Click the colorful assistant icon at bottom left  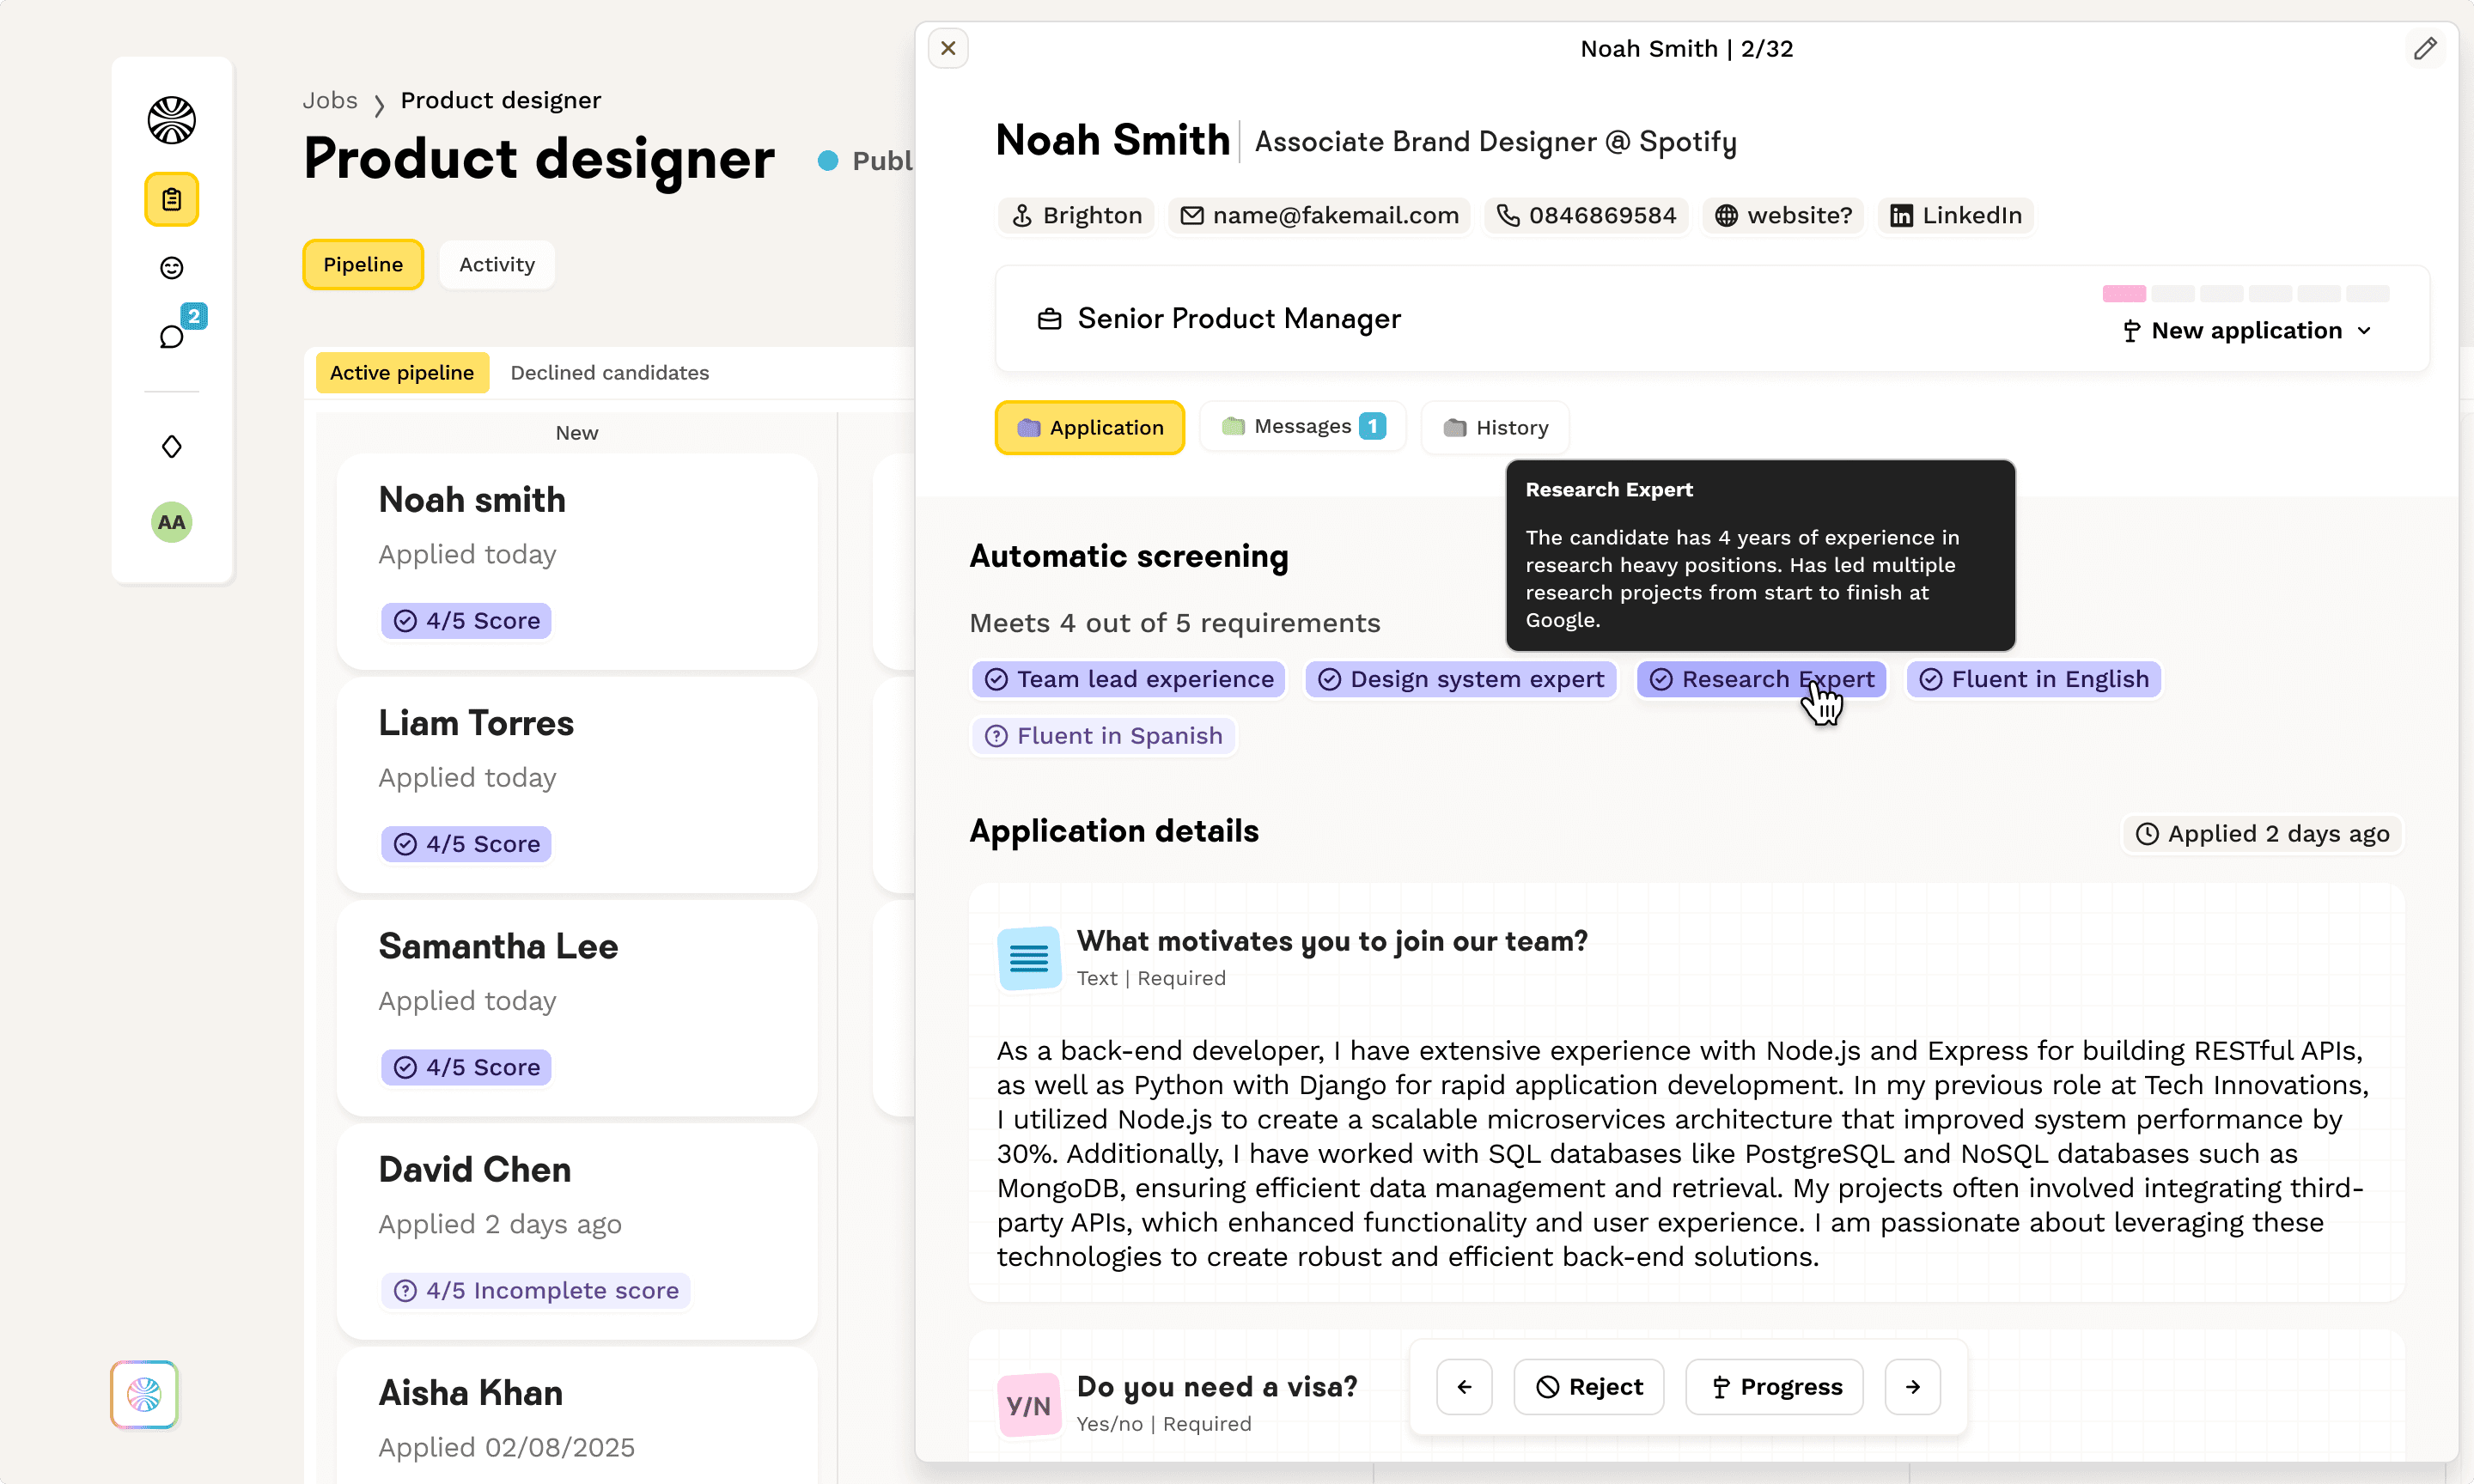pyautogui.click(x=144, y=1394)
